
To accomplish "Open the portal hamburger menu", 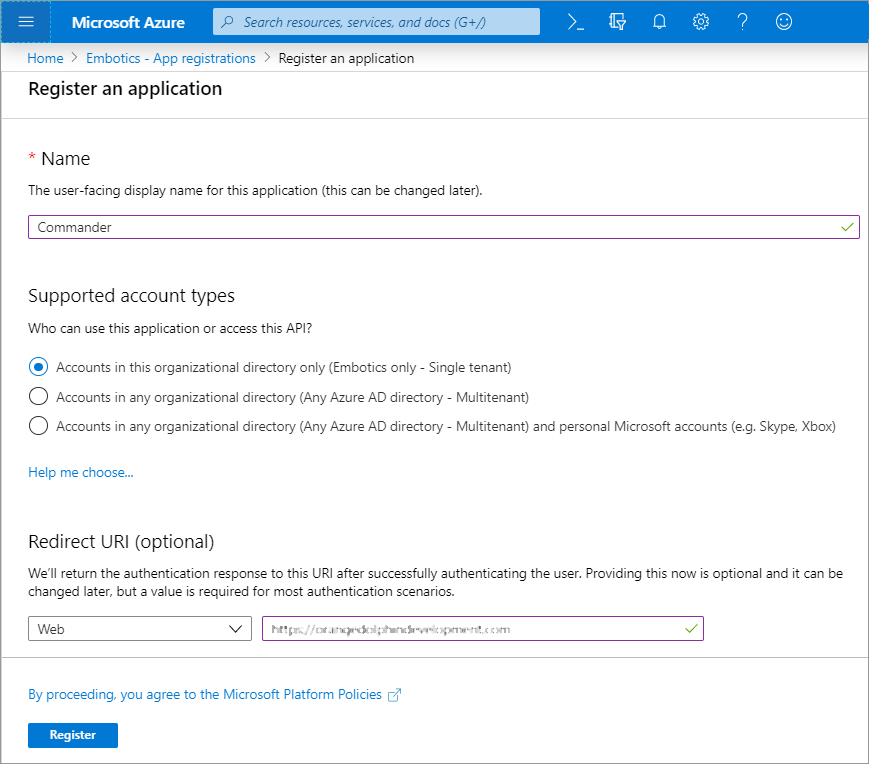I will click(26, 22).
